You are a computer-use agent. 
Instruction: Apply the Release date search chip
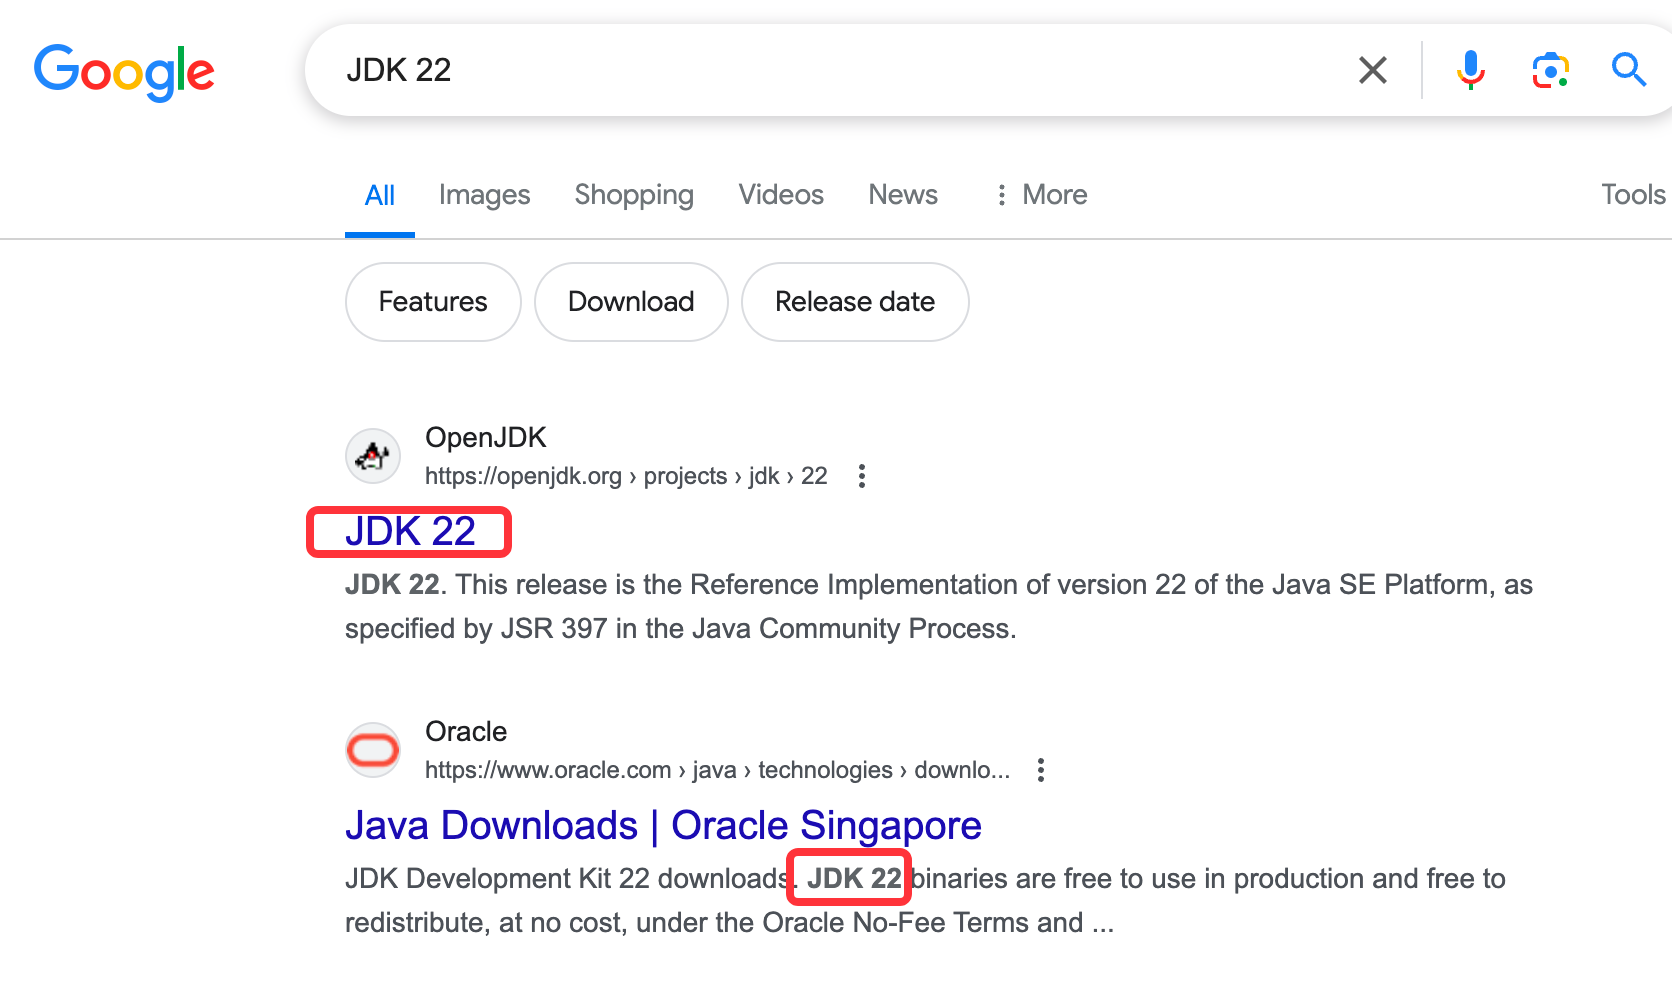coord(855,302)
